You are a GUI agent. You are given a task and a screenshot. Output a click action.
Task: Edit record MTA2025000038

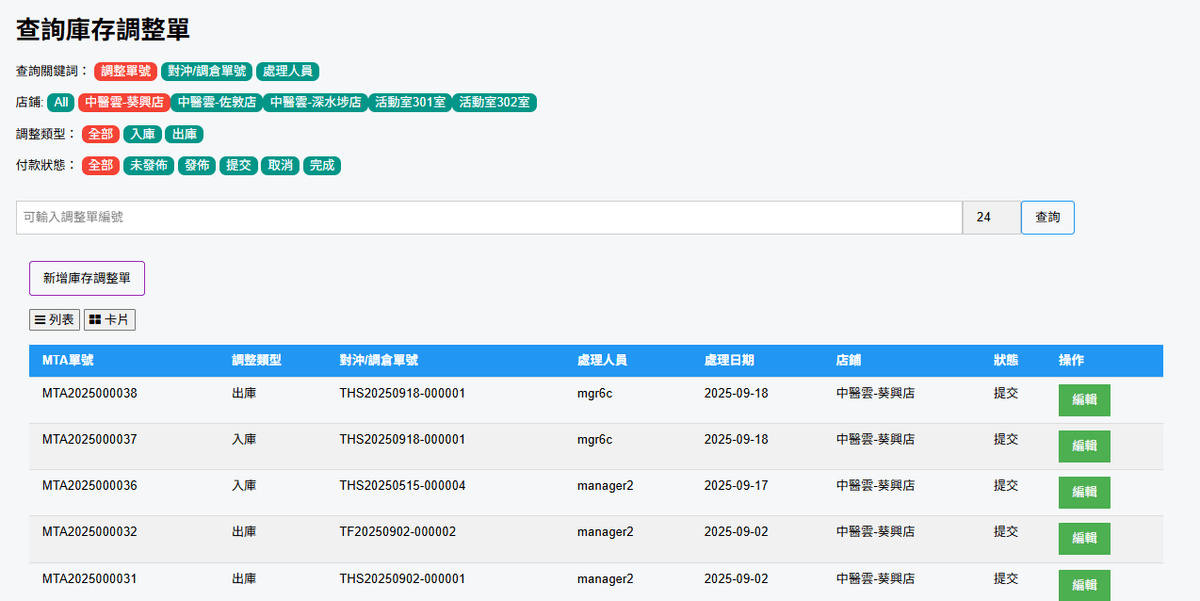pos(1084,400)
